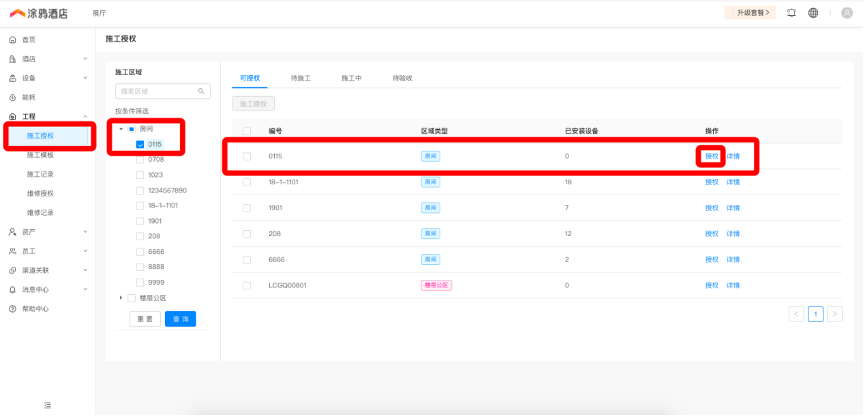
Task: Click the 施工授权 batch button
Action: 253,104
